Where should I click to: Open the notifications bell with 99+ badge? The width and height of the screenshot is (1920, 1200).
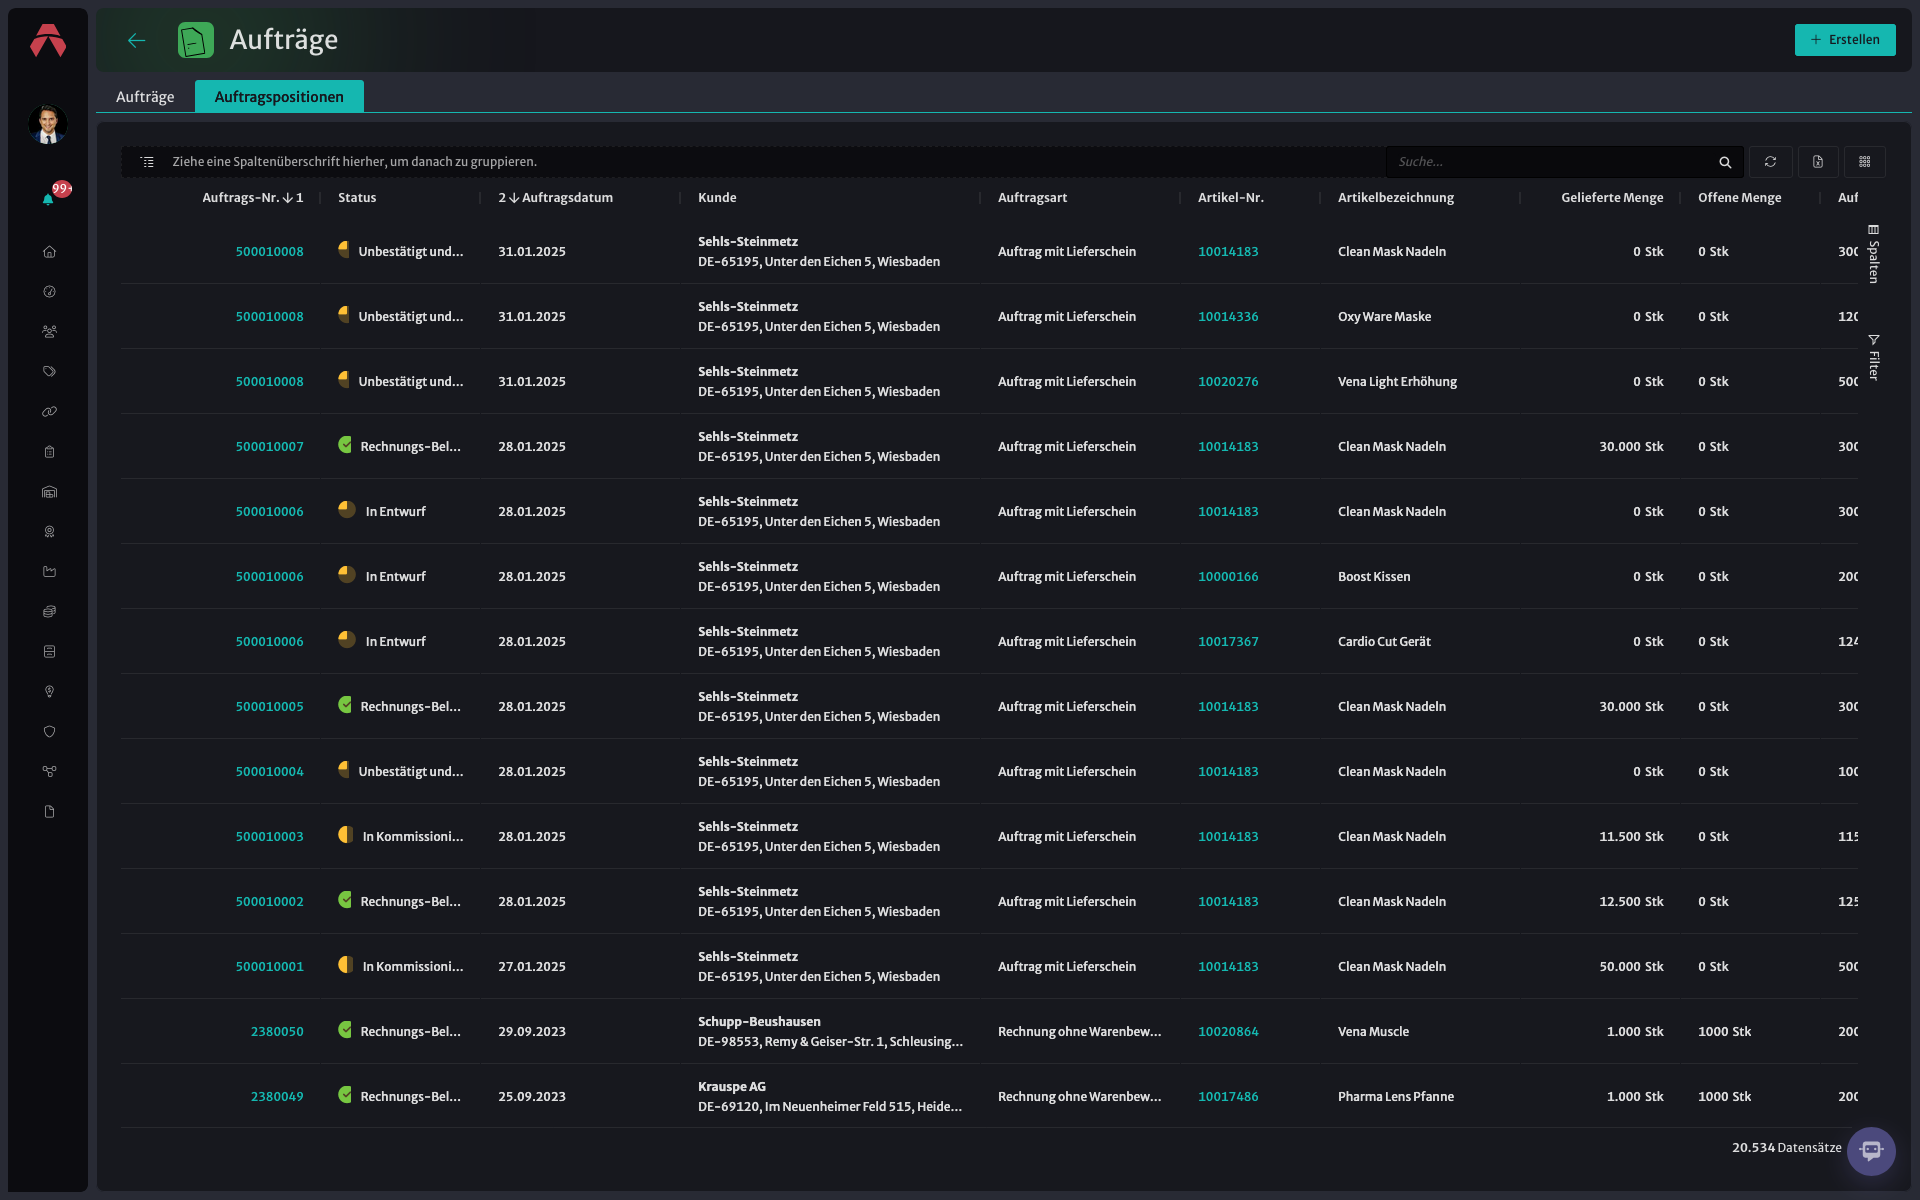(x=48, y=199)
